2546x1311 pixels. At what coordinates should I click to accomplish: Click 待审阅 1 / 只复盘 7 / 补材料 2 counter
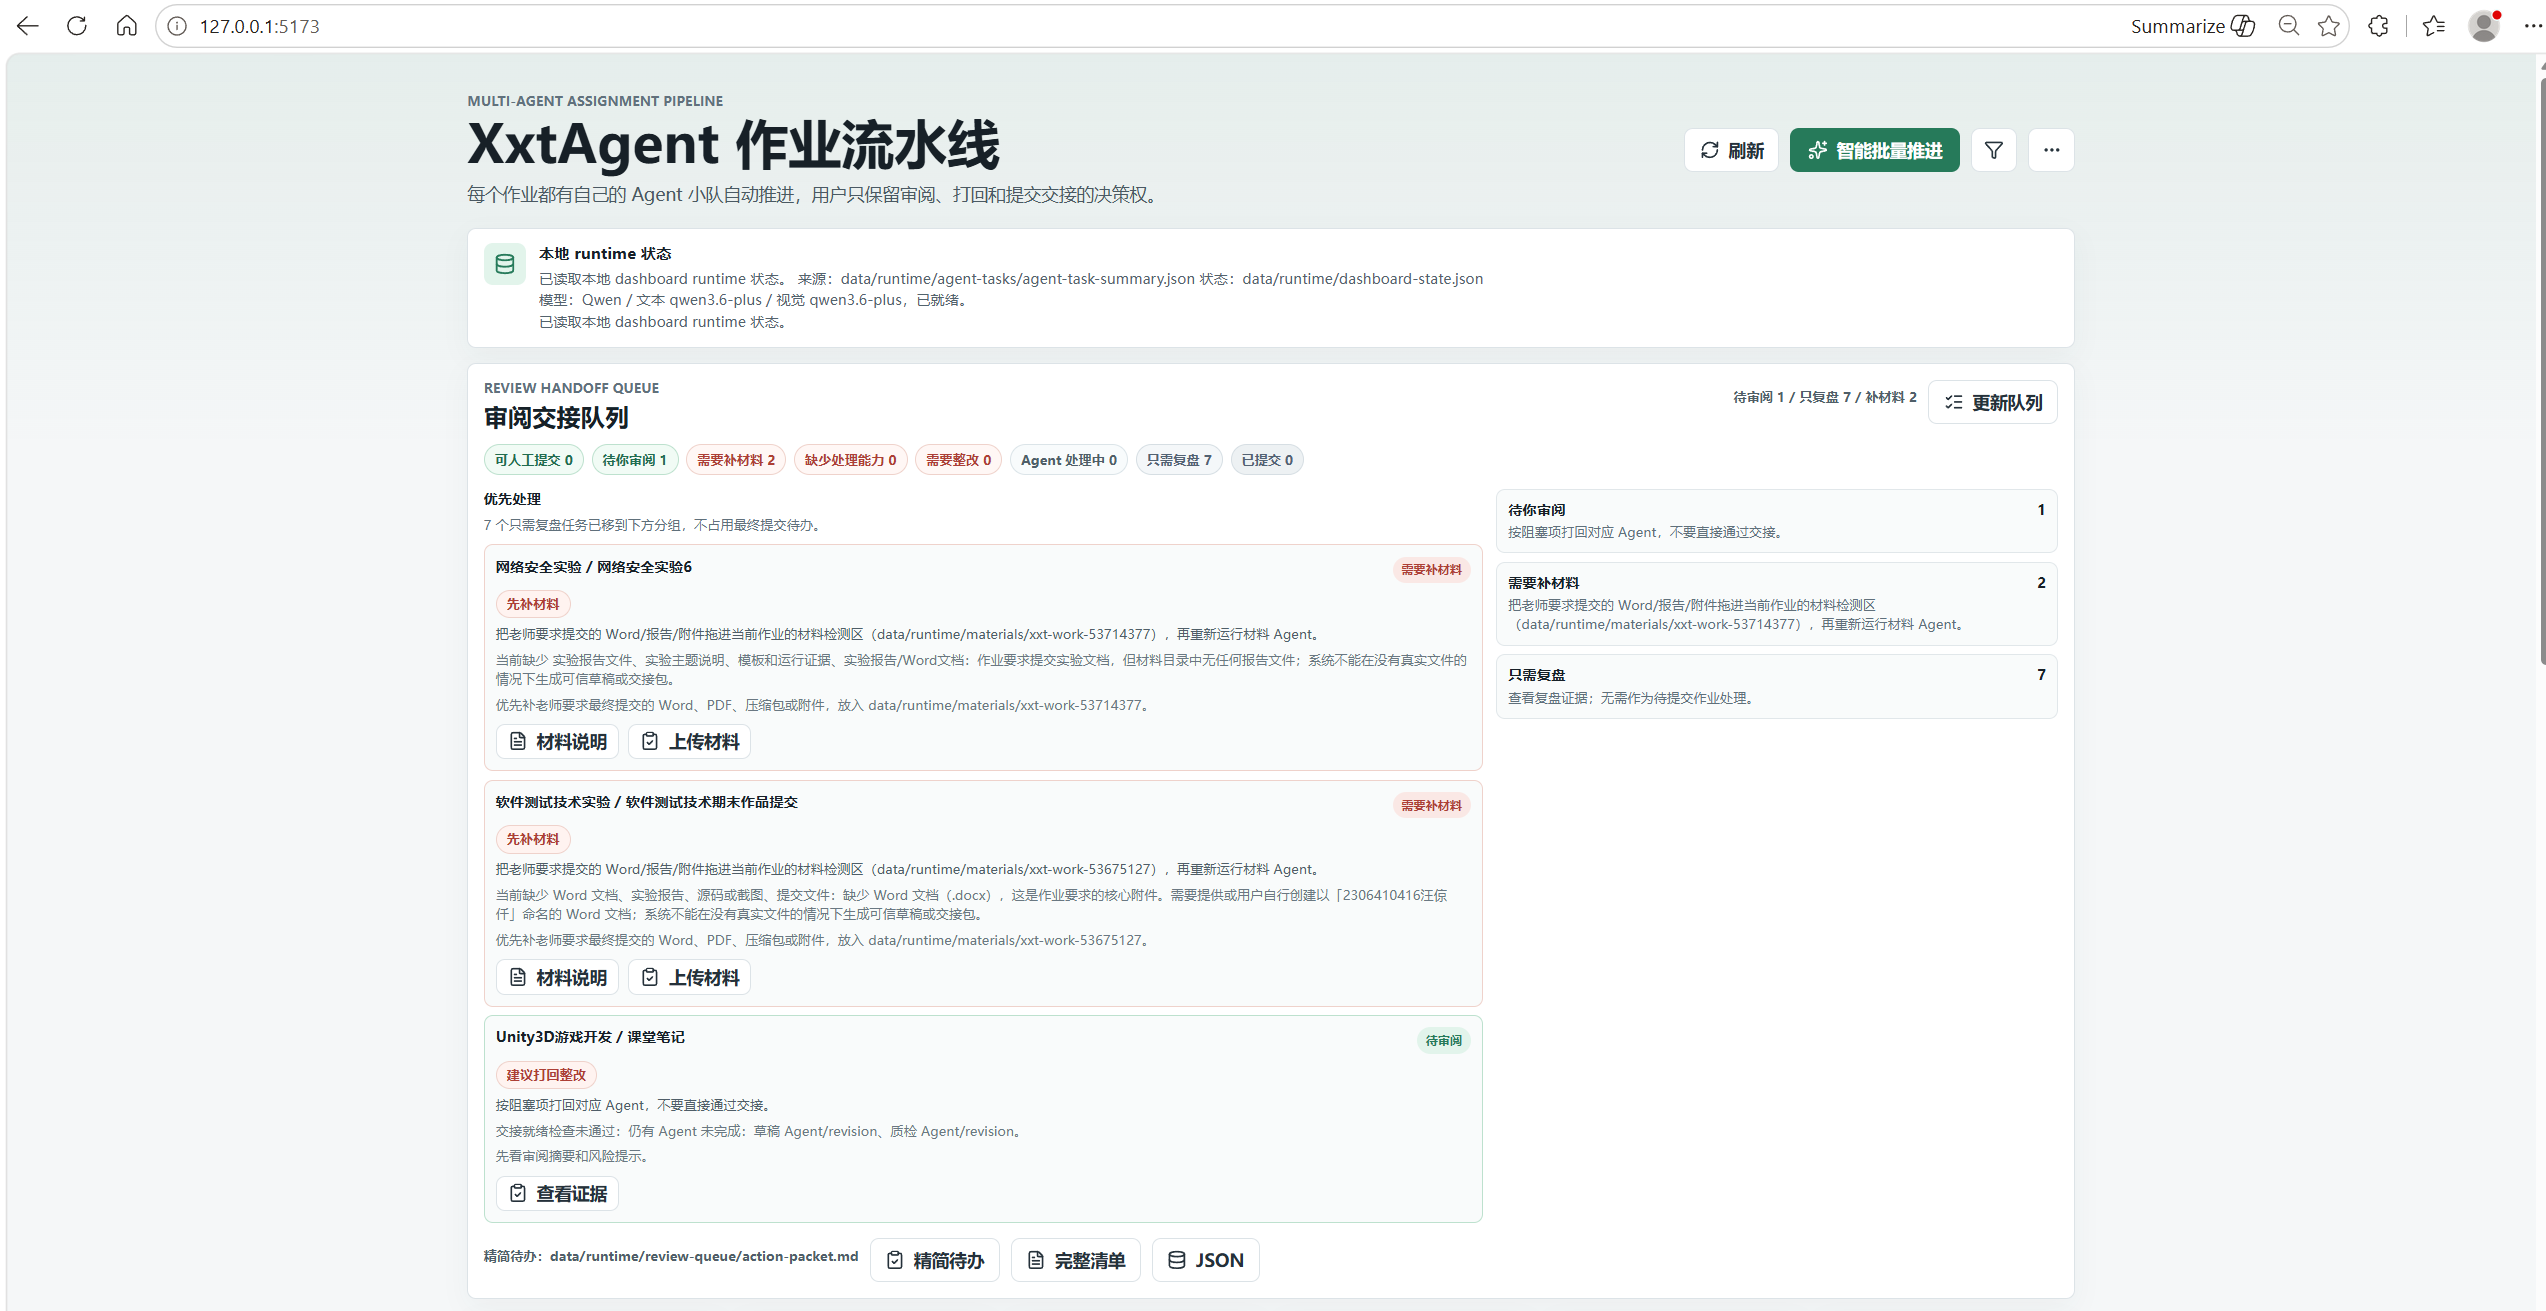(1825, 397)
